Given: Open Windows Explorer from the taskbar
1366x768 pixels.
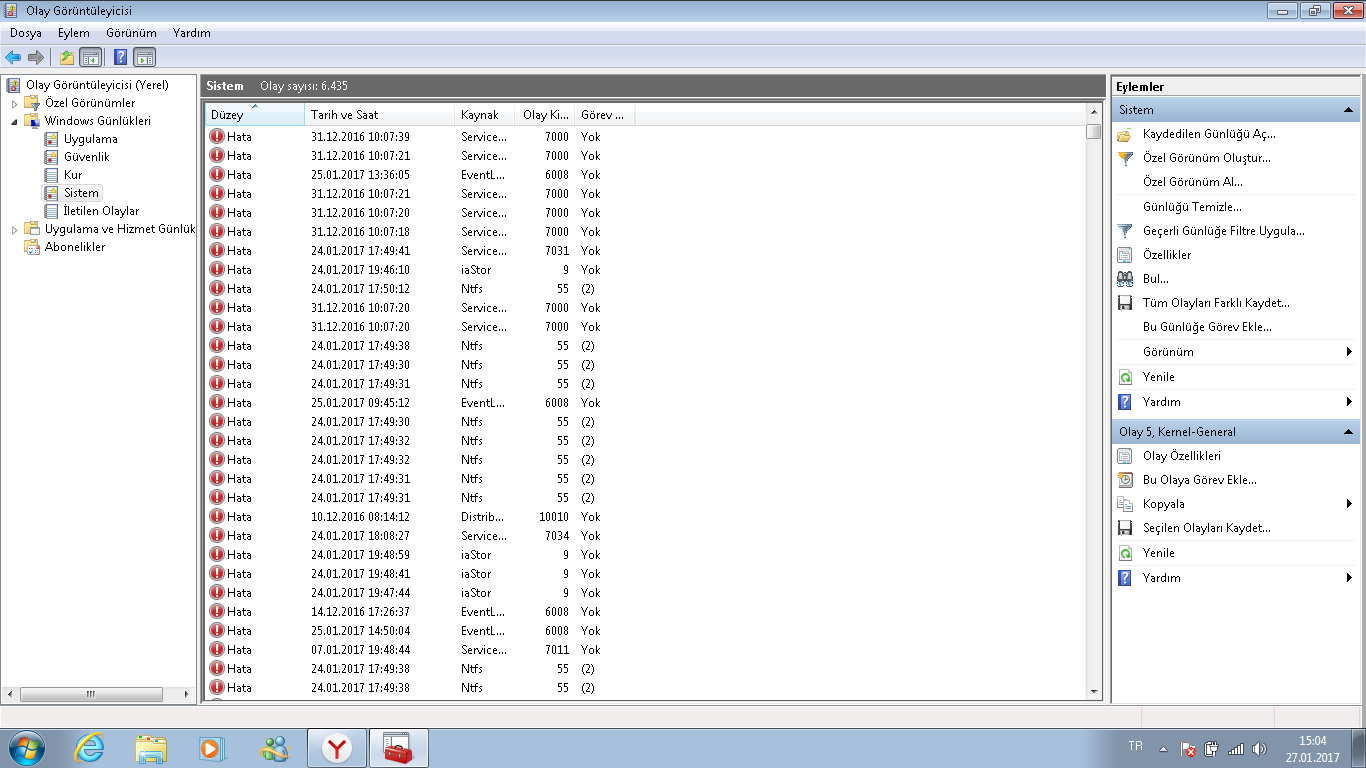Looking at the screenshot, I should [x=151, y=748].
